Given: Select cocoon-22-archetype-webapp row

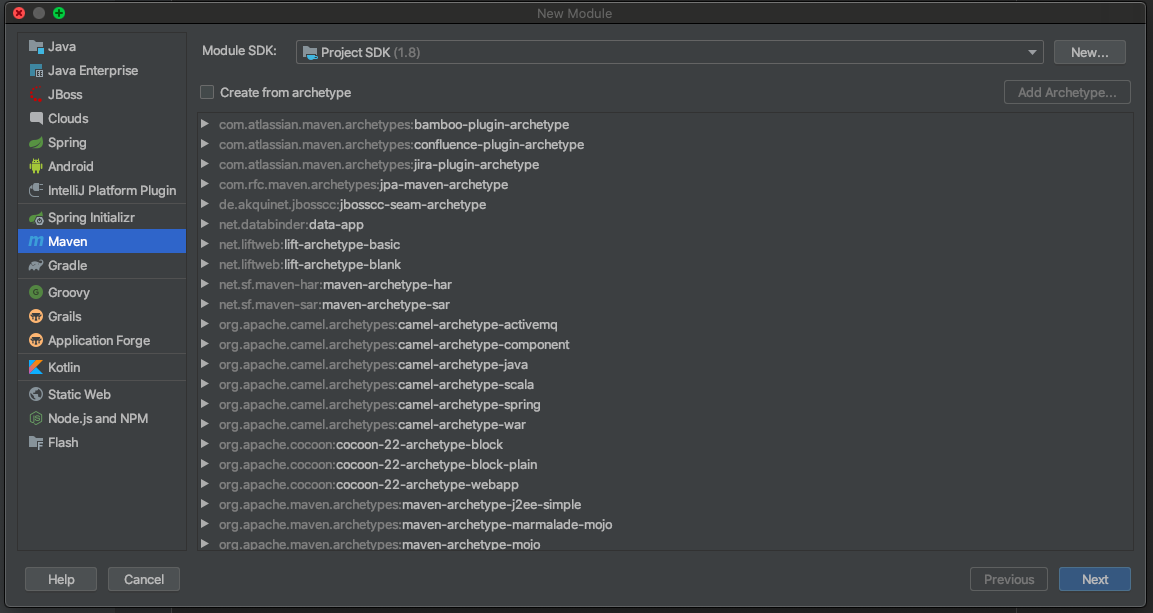Looking at the screenshot, I should tap(665, 484).
